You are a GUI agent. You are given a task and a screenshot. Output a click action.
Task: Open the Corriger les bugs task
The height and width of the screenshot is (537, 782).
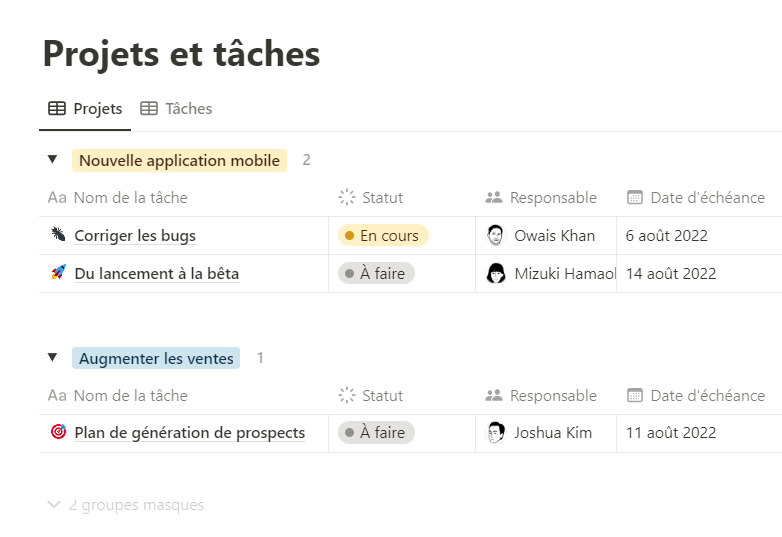[x=135, y=235]
